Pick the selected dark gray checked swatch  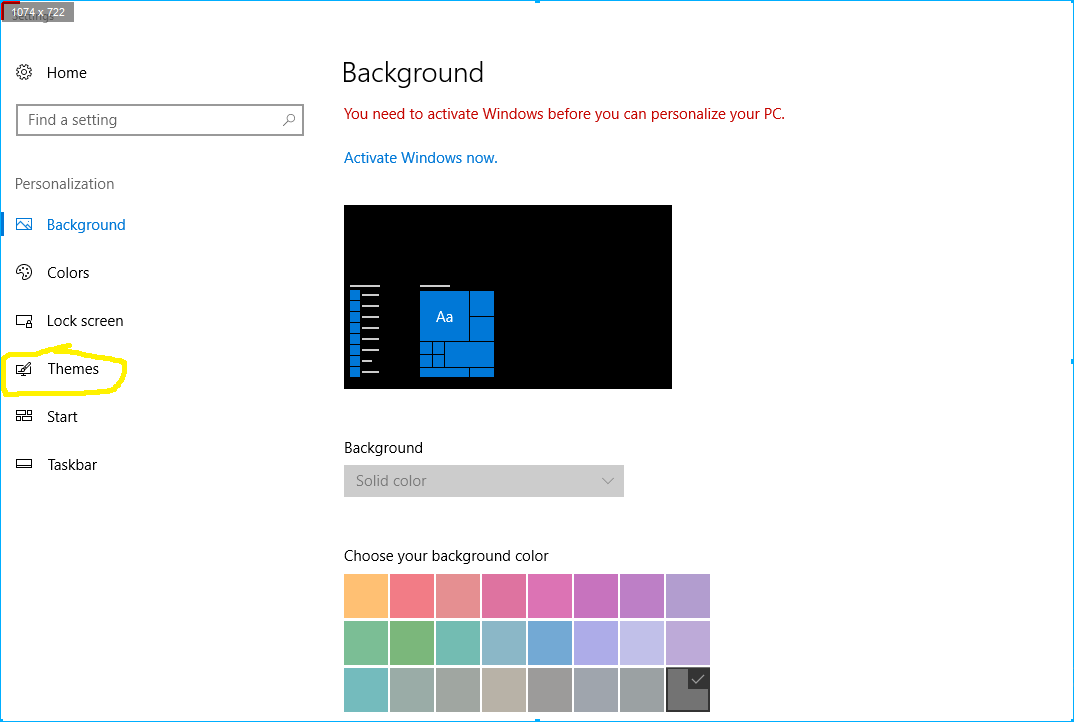click(x=688, y=689)
